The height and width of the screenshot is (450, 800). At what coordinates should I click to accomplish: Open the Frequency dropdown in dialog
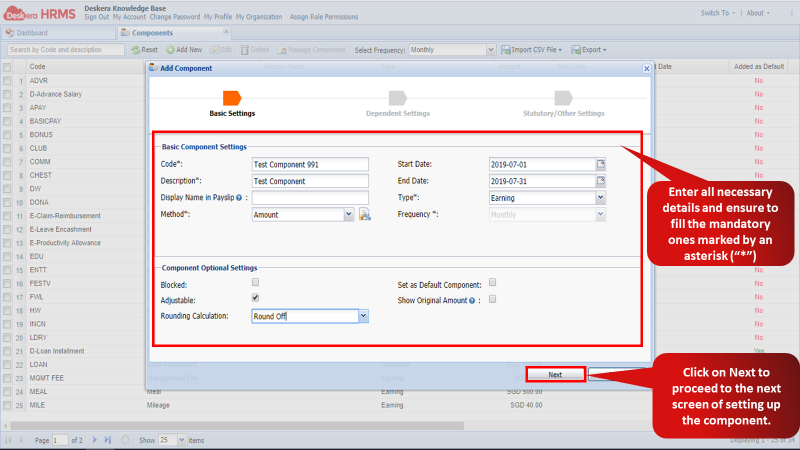pyautogui.click(x=601, y=215)
